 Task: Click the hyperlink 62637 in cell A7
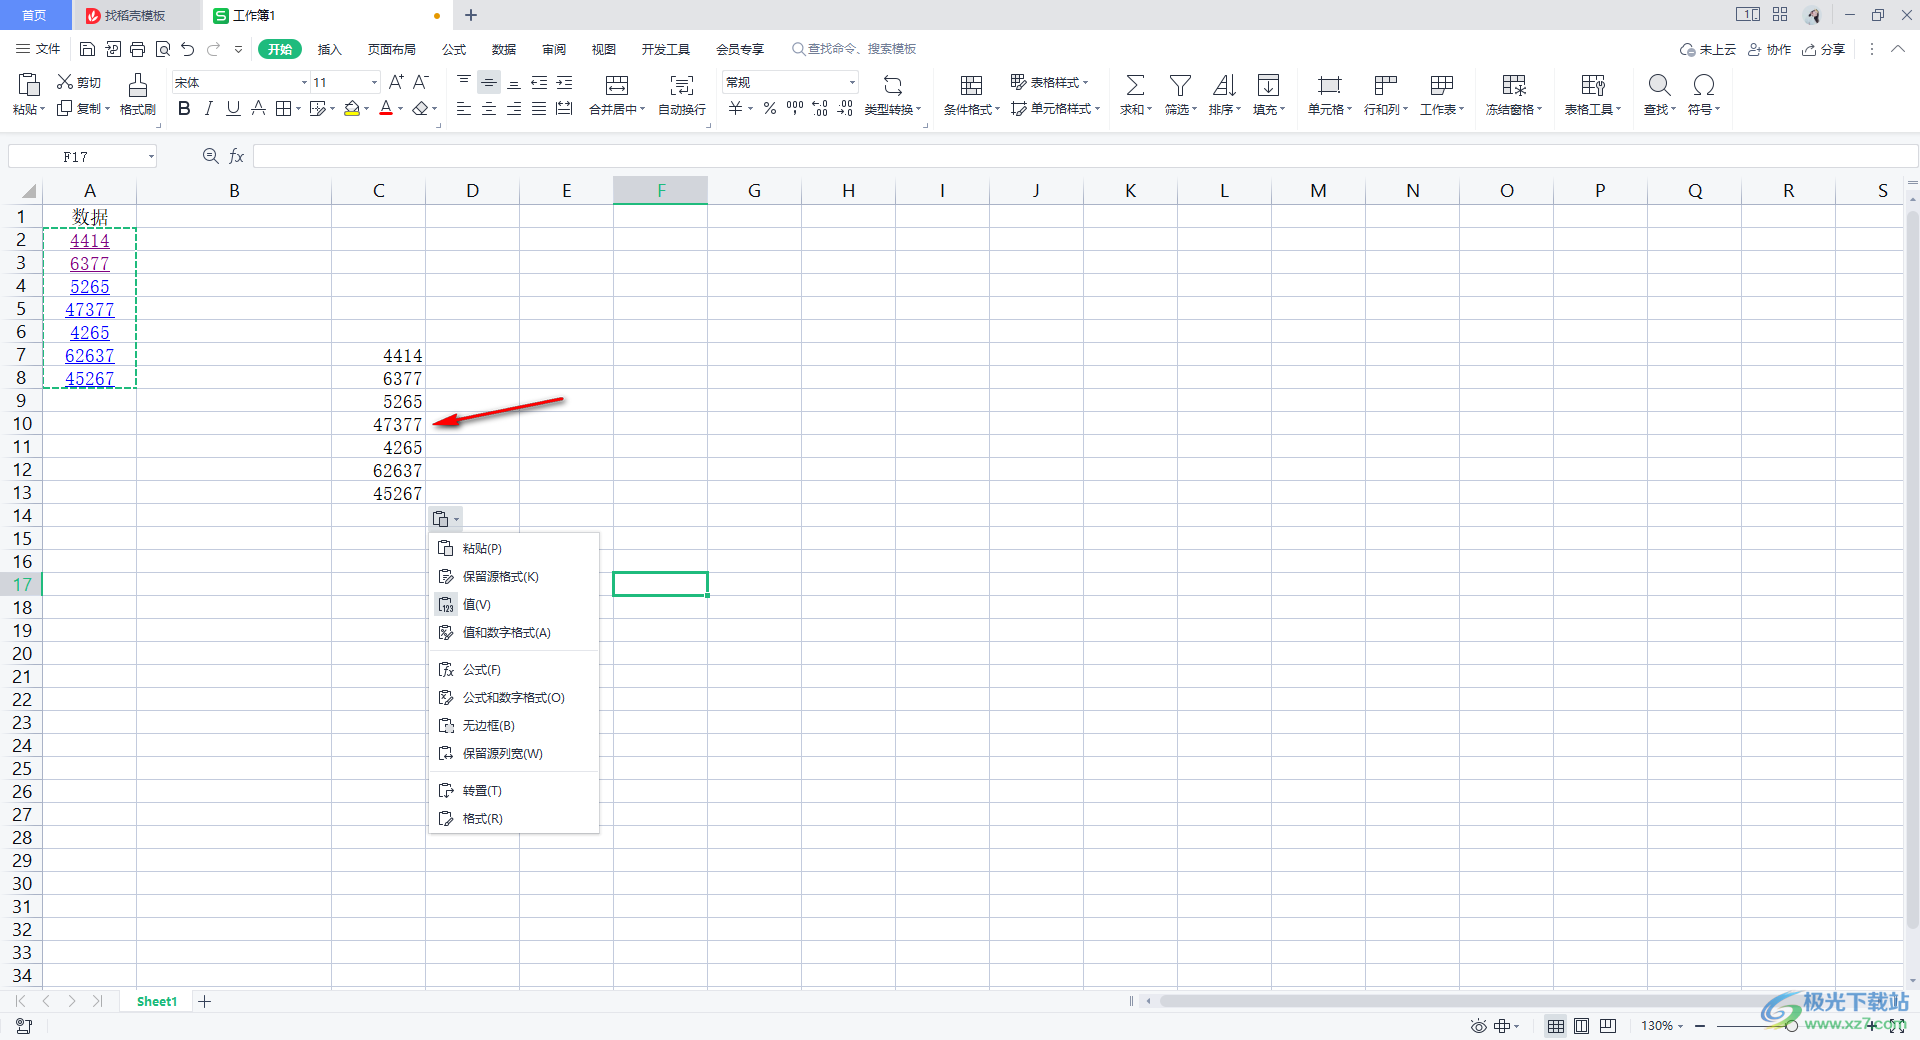pyautogui.click(x=90, y=356)
